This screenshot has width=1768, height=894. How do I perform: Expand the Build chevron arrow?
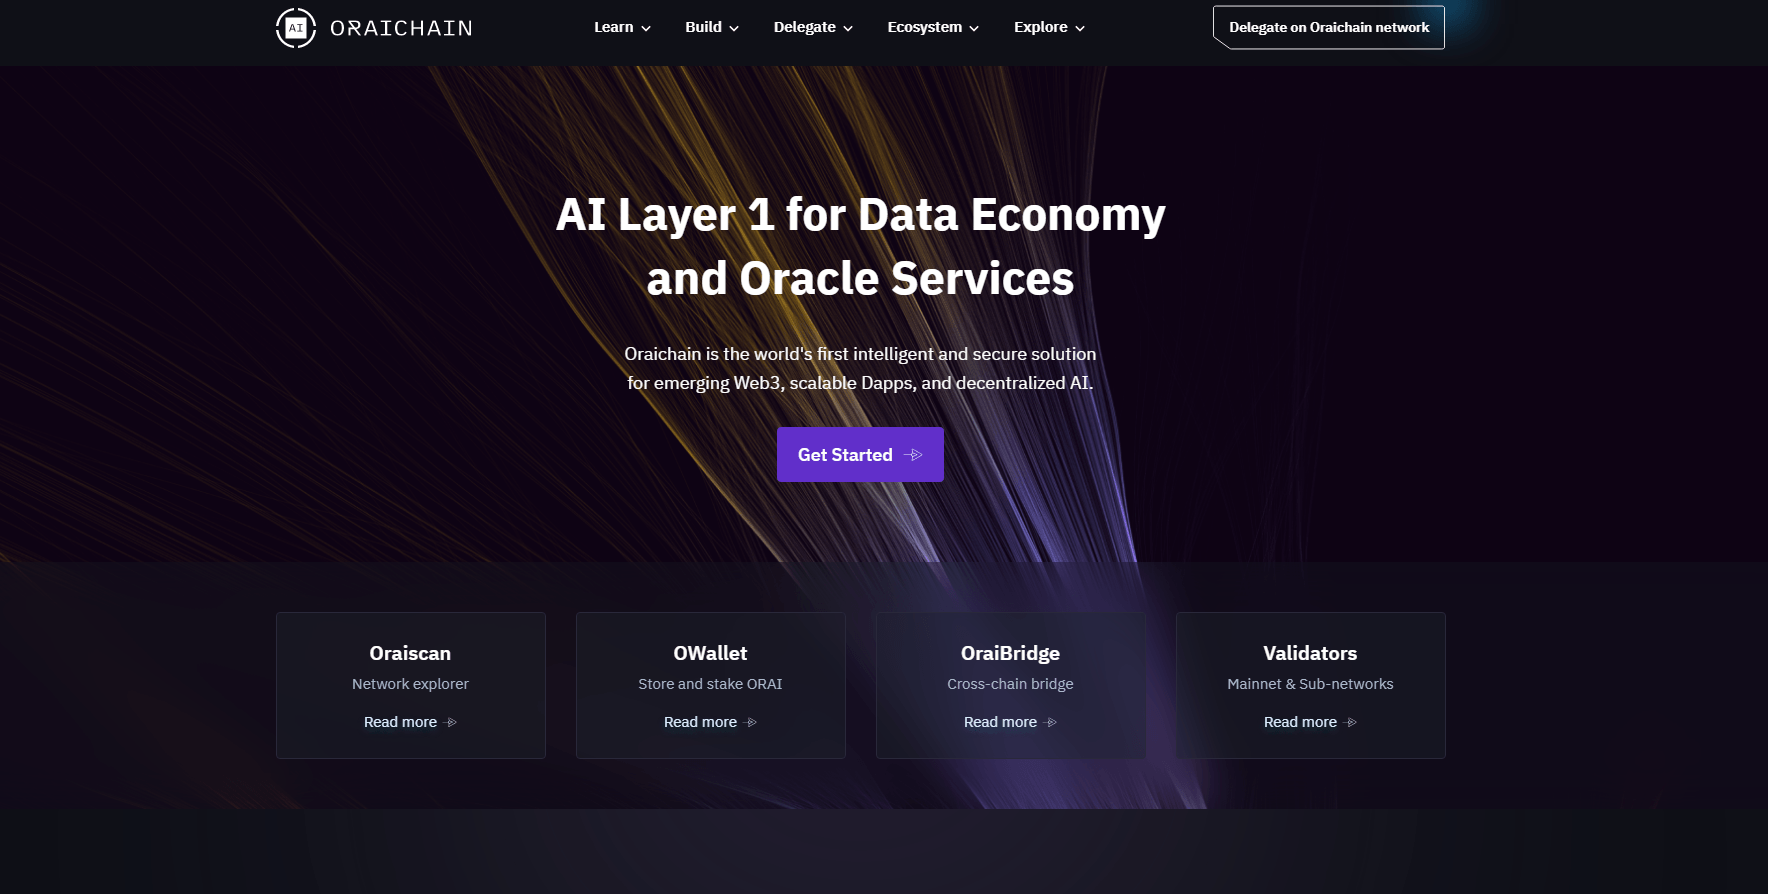pos(734,28)
